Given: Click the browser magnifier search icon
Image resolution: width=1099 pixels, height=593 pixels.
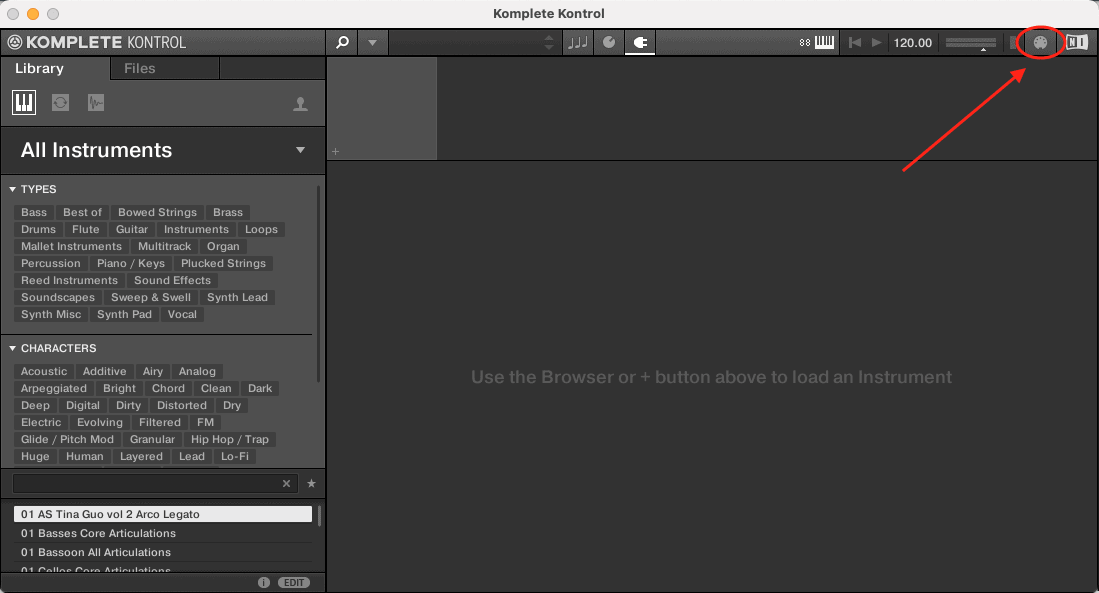Looking at the screenshot, I should (x=342, y=43).
